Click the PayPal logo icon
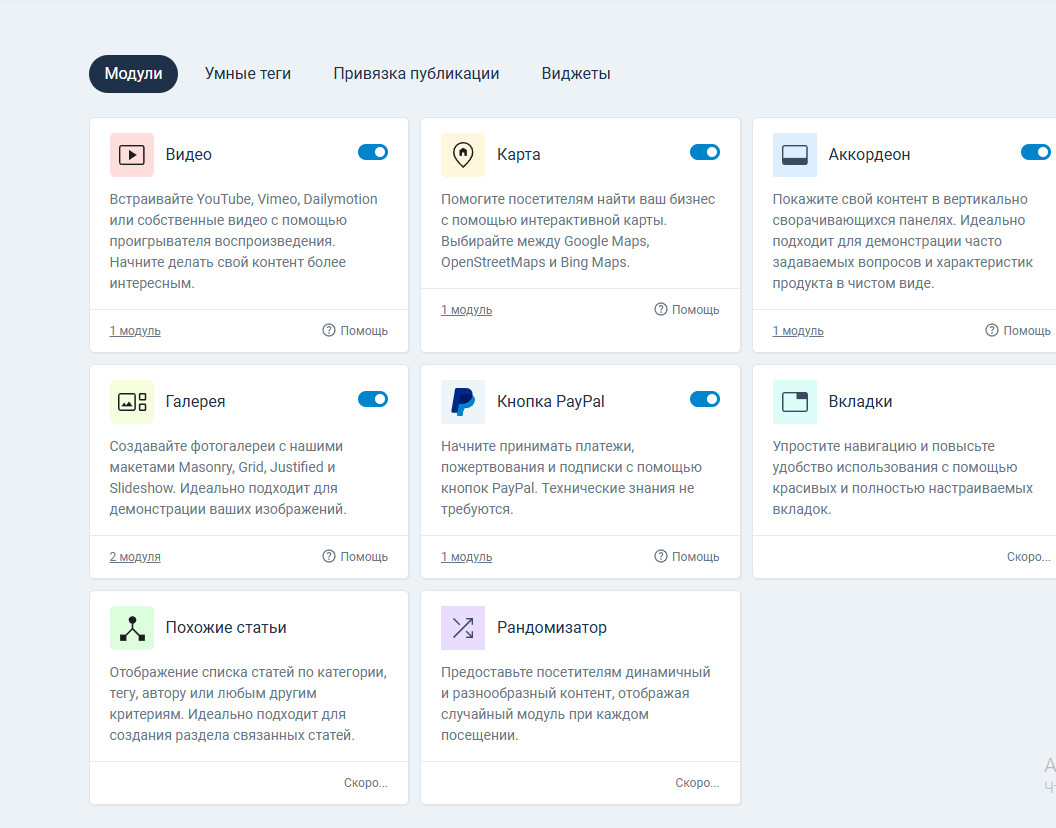 (x=463, y=402)
